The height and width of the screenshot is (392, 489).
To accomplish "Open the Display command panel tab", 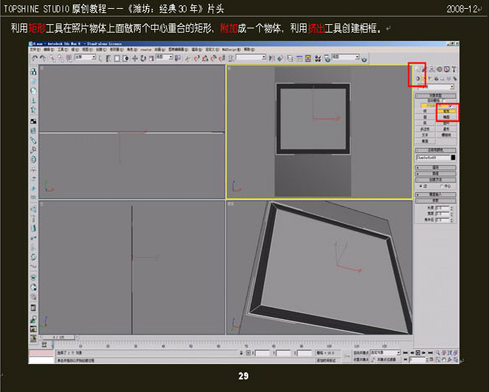I will pos(446,69).
